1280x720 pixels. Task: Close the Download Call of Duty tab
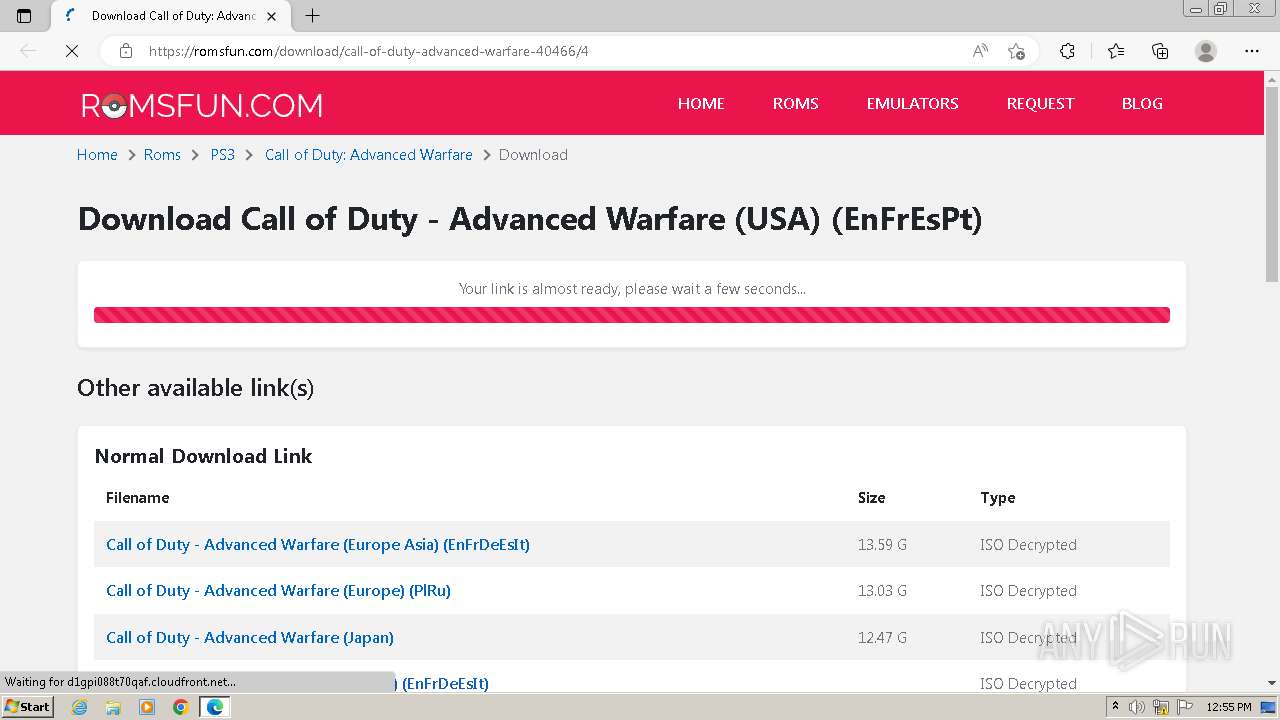[x=271, y=16]
